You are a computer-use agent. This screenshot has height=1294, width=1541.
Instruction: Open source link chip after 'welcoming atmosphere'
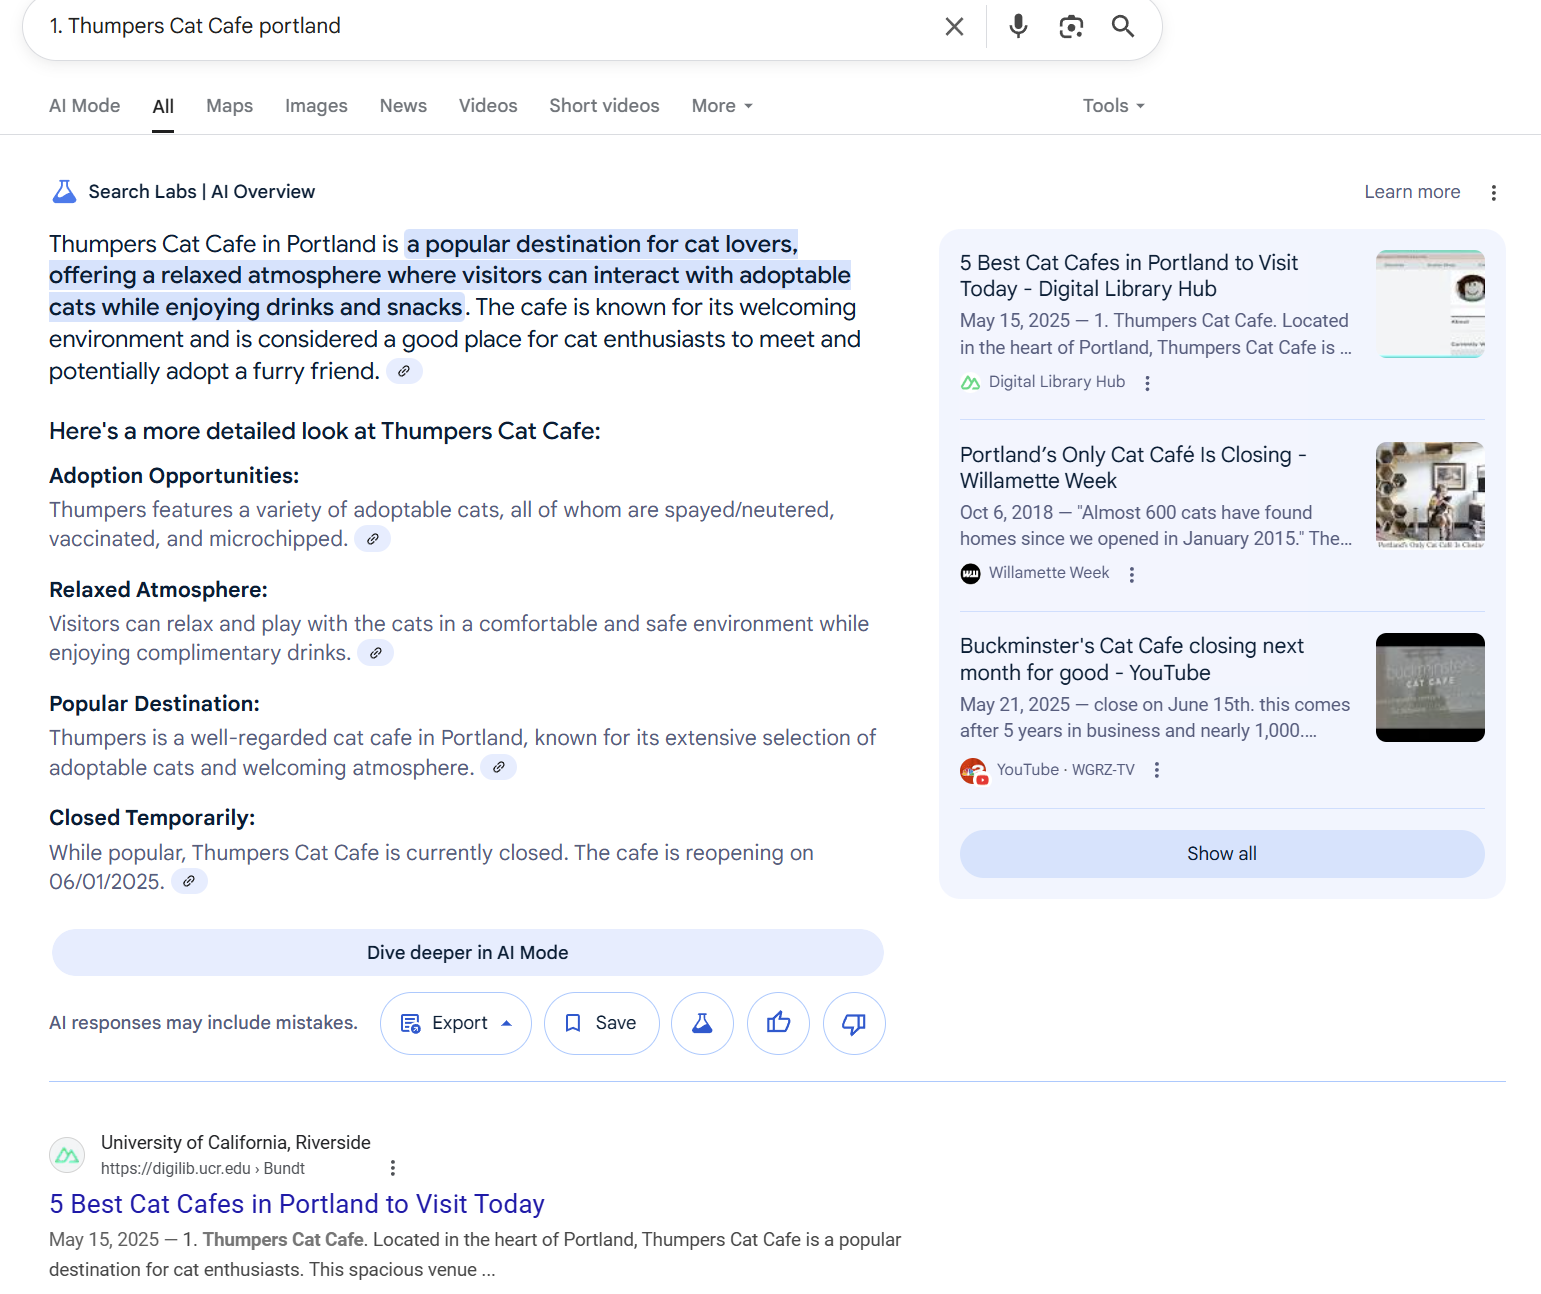498,767
